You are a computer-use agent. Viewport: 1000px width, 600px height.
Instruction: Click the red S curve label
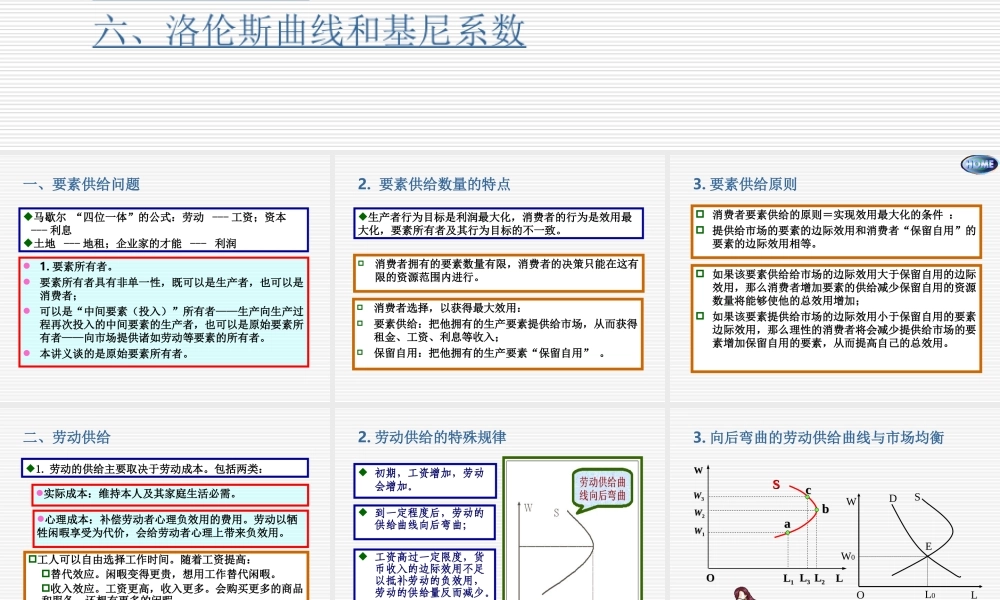775,484
